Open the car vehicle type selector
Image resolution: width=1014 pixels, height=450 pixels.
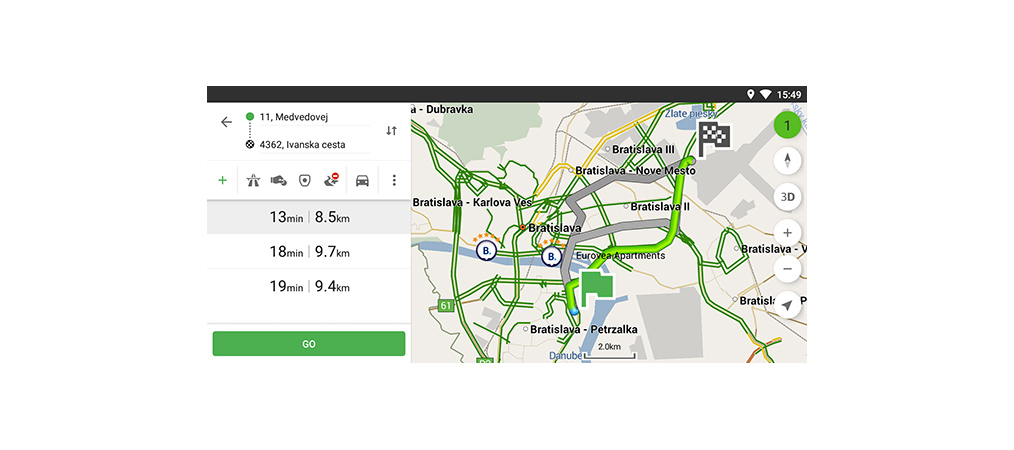tap(362, 181)
